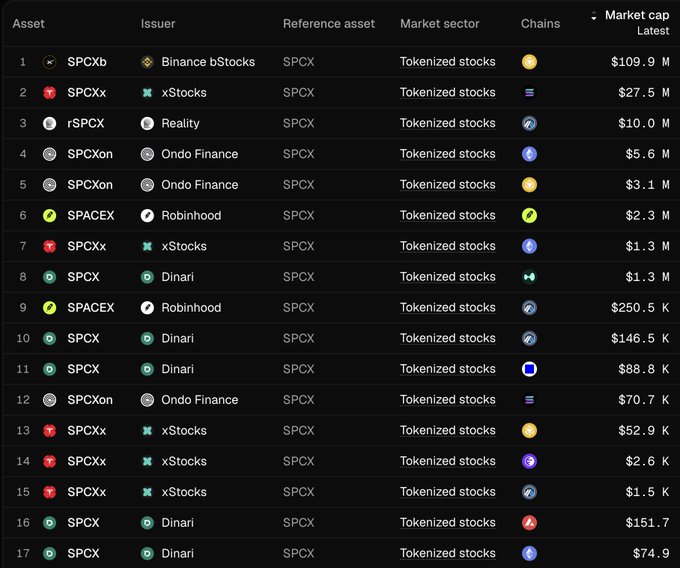The image size is (680, 568).
Task: Click the BNB chain icon in row 5
Action: point(529,185)
